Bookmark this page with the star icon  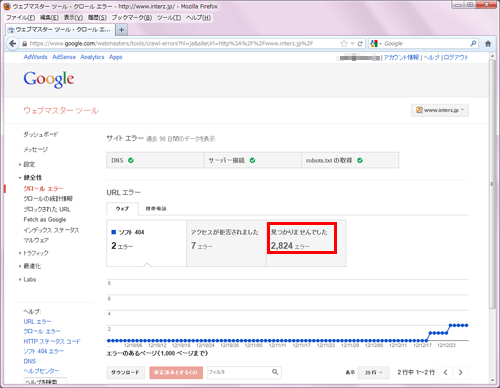344,44
